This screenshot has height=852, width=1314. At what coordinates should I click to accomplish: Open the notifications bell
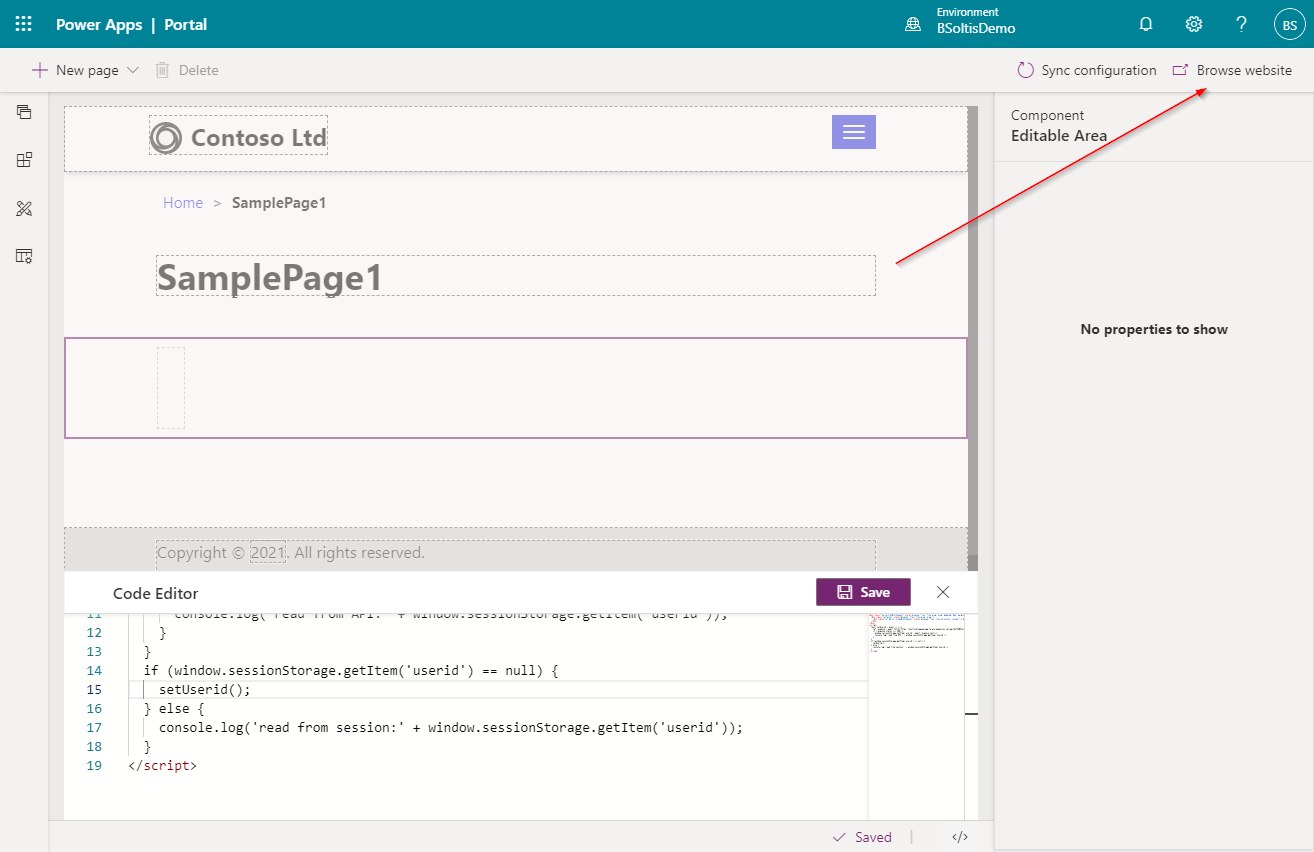coord(1146,24)
